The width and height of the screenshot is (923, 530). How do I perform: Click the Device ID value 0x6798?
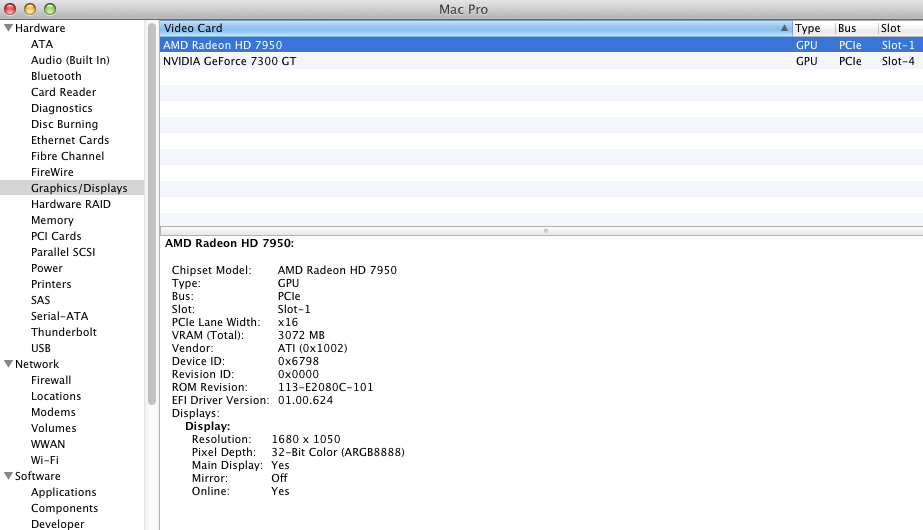[x=298, y=361]
